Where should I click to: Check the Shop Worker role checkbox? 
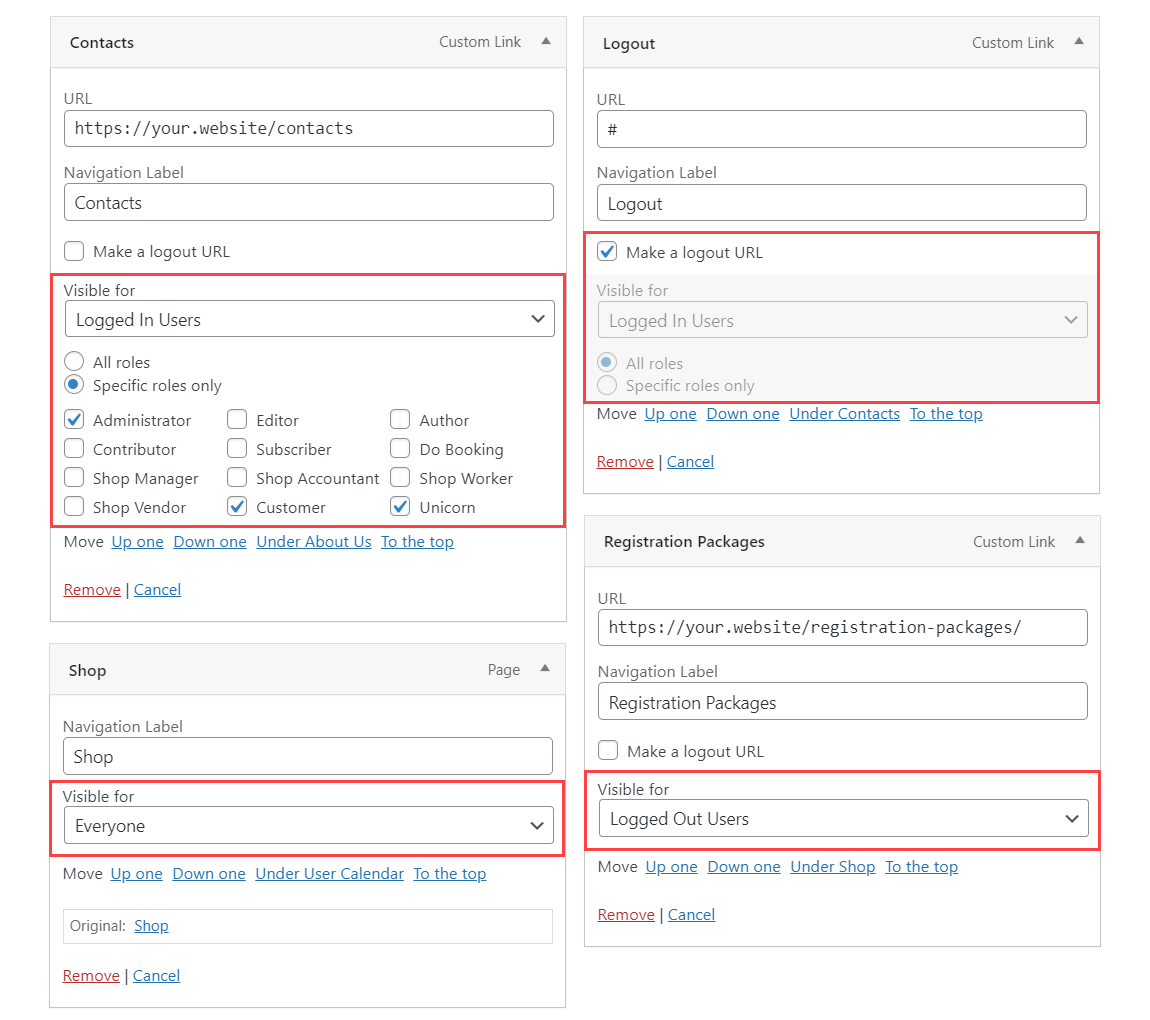(400, 477)
